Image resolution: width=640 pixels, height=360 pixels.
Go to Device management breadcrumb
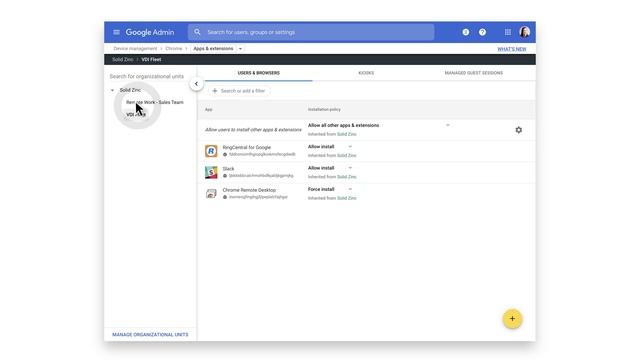(135, 49)
